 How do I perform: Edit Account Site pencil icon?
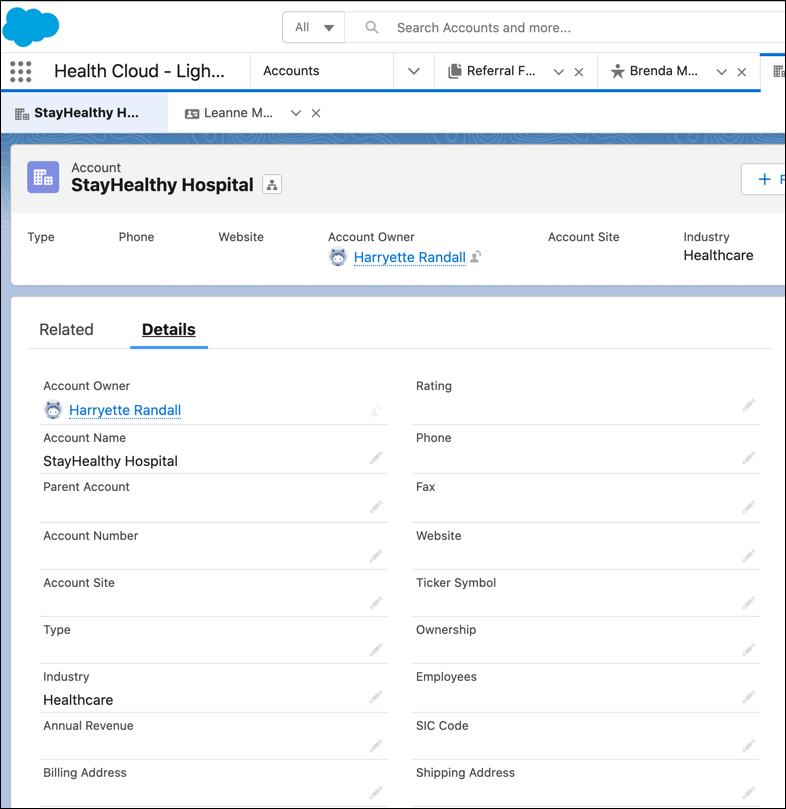[376, 603]
